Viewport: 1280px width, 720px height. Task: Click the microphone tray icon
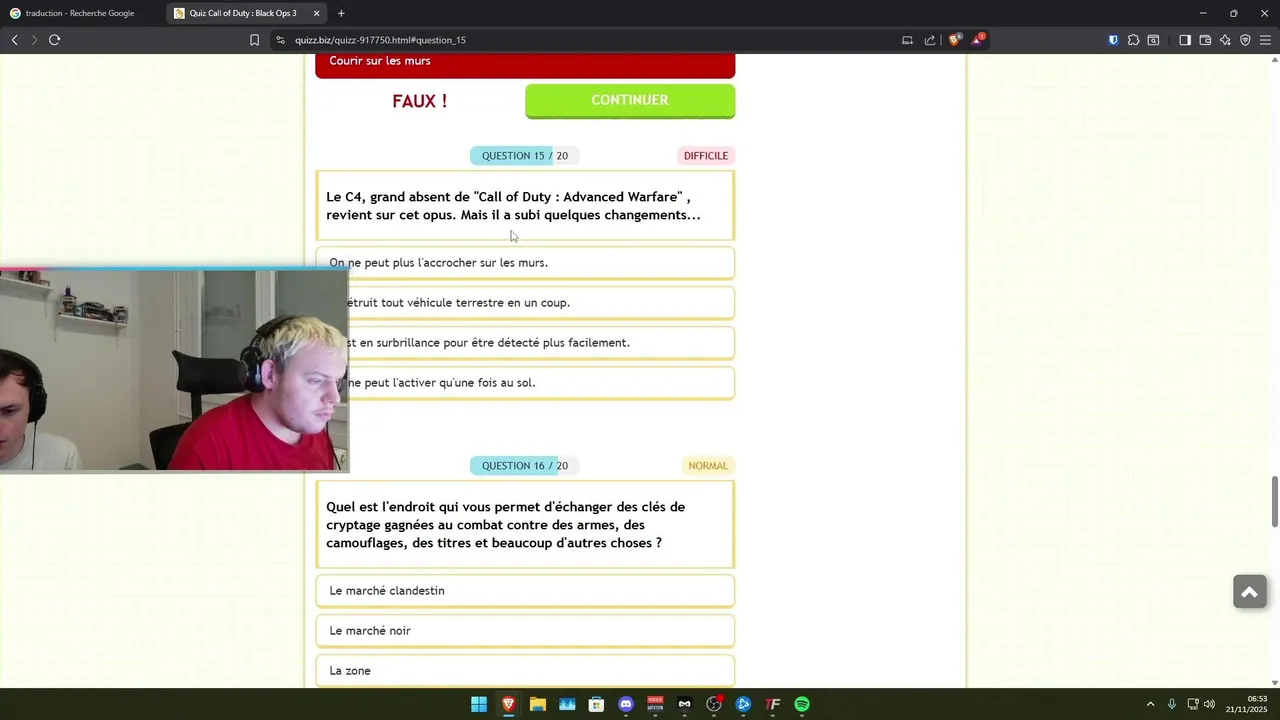1172,704
